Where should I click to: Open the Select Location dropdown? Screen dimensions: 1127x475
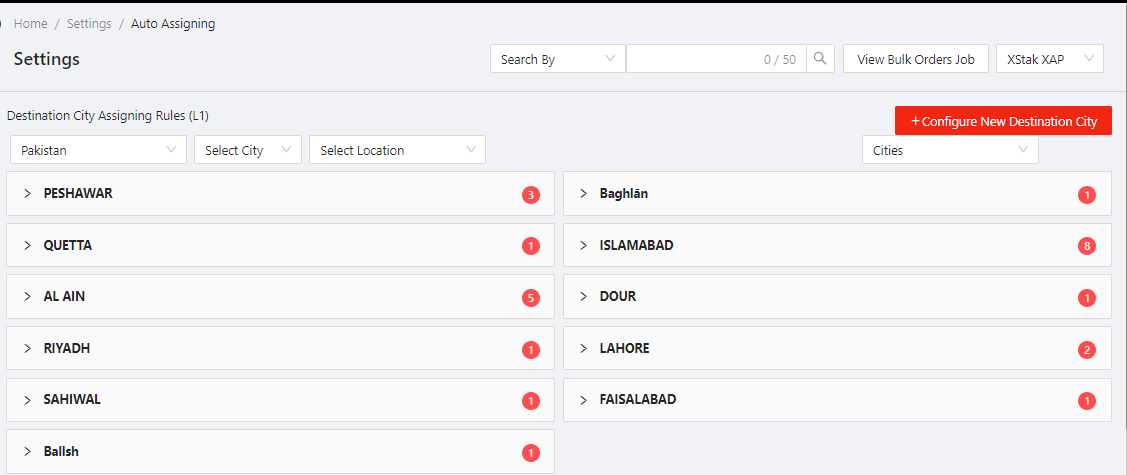click(397, 150)
